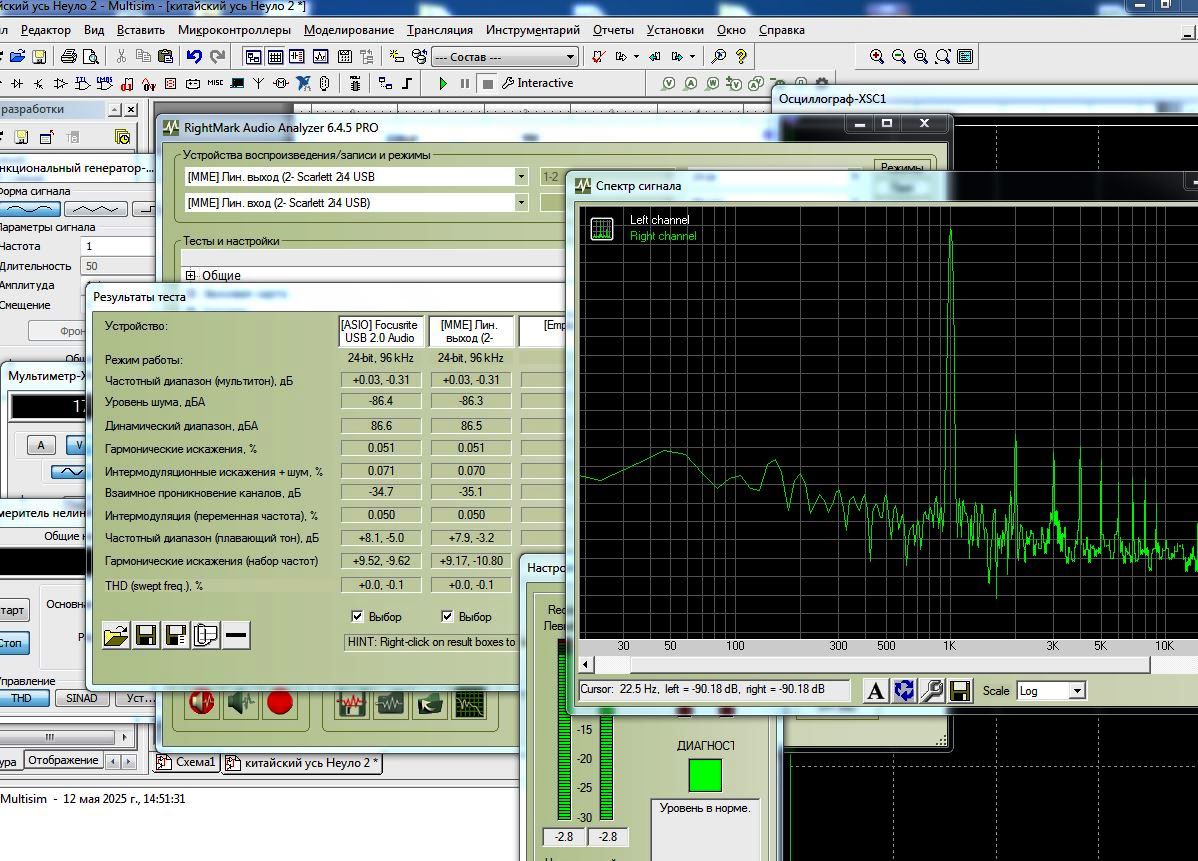Image resolution: width=1198 pixels, height=861 pixels.
Task: Click the blue refresh arrows in spectrum window
Action: [x=904, y=691]
